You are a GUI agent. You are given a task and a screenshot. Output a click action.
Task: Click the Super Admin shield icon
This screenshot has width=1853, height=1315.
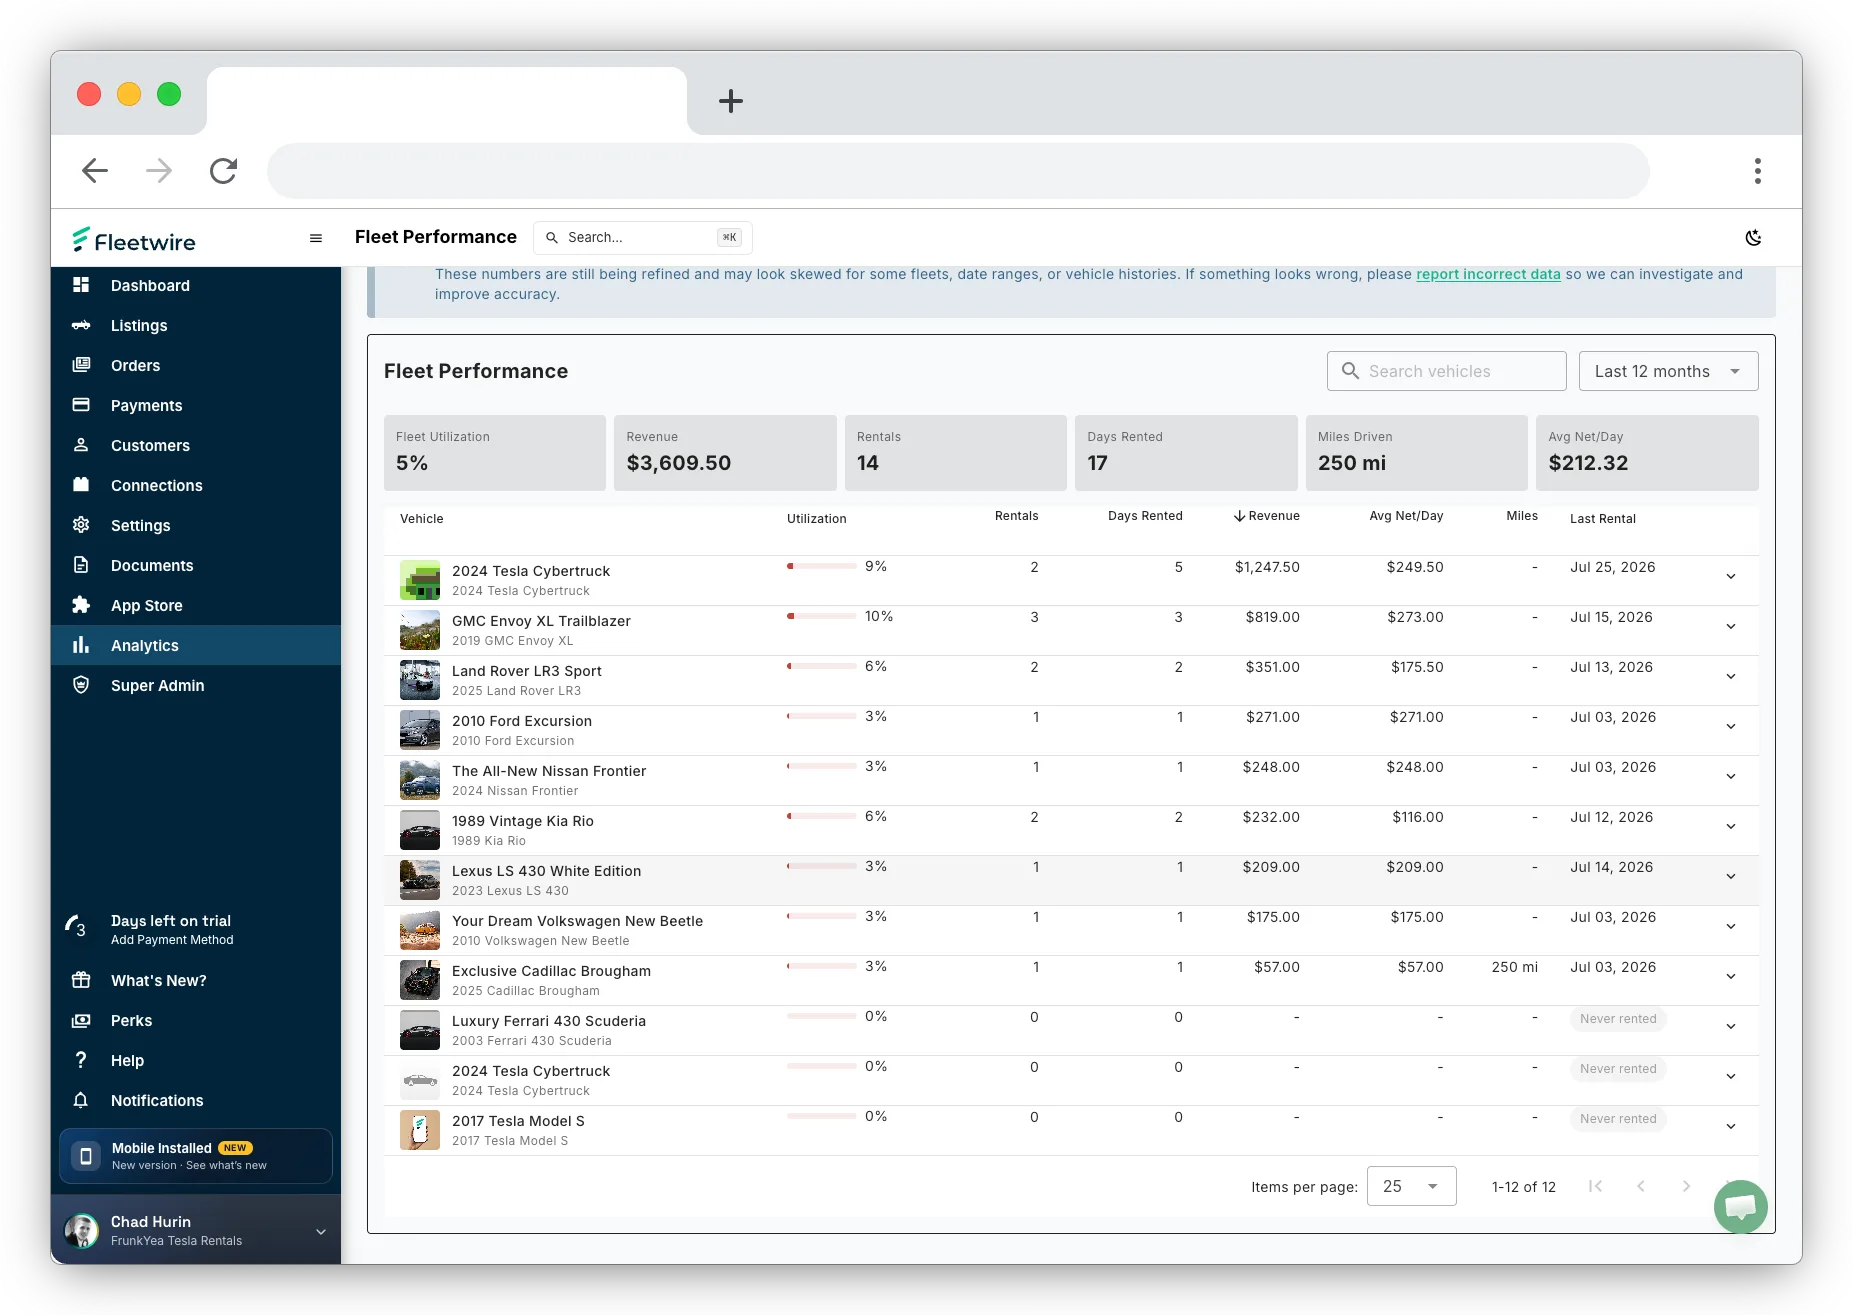pyautogui.click(x=81, y=685)
